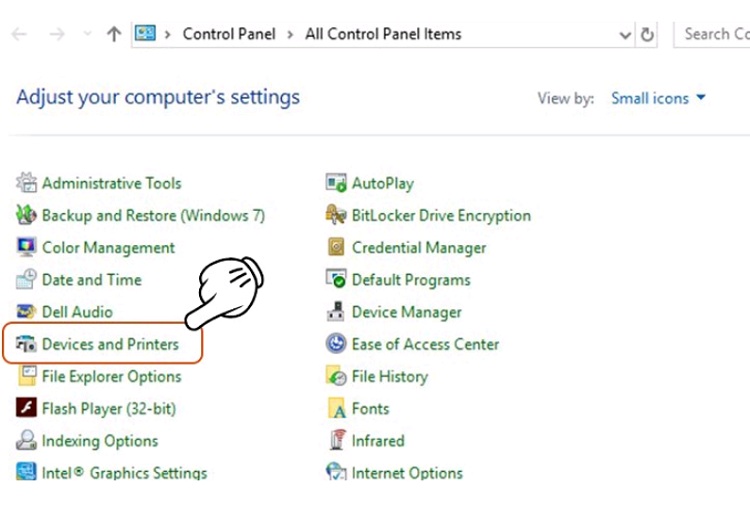Click the Administrative Tools gear icon
The image size is (750, 519).
26,183
